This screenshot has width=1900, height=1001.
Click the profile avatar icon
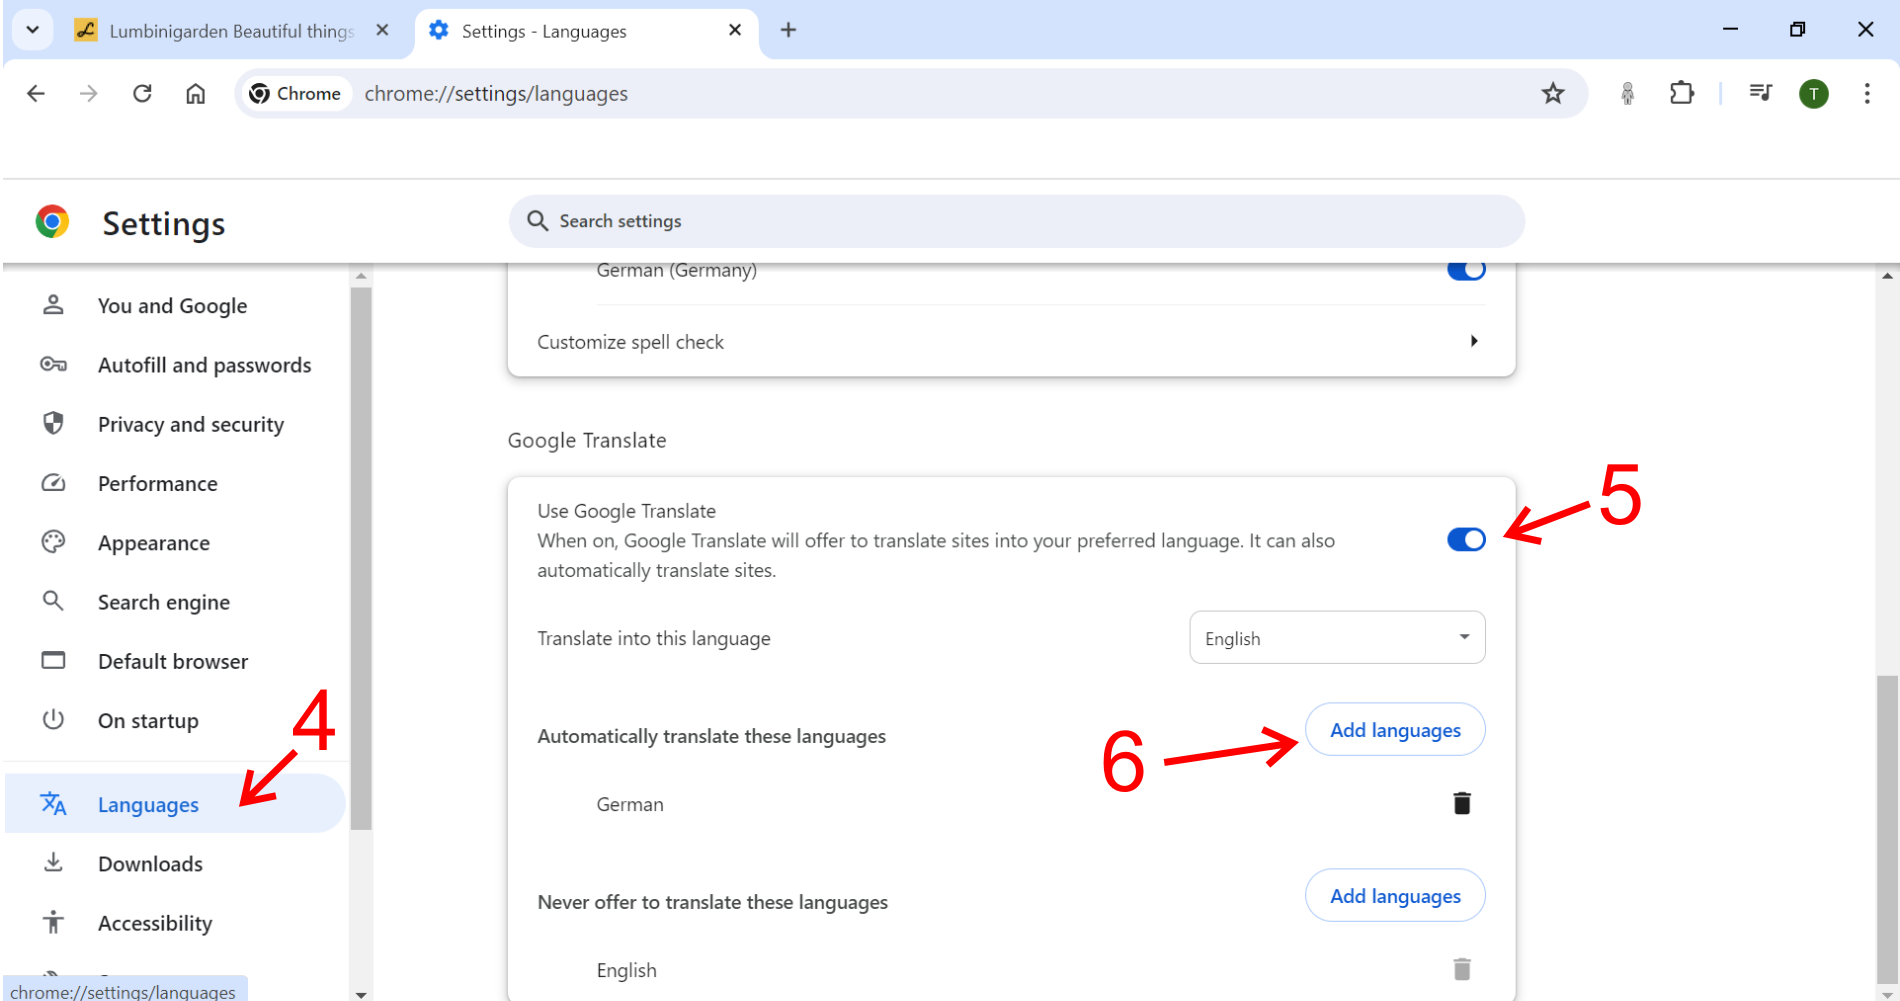pyautogui.click(x=1813, y=94)
